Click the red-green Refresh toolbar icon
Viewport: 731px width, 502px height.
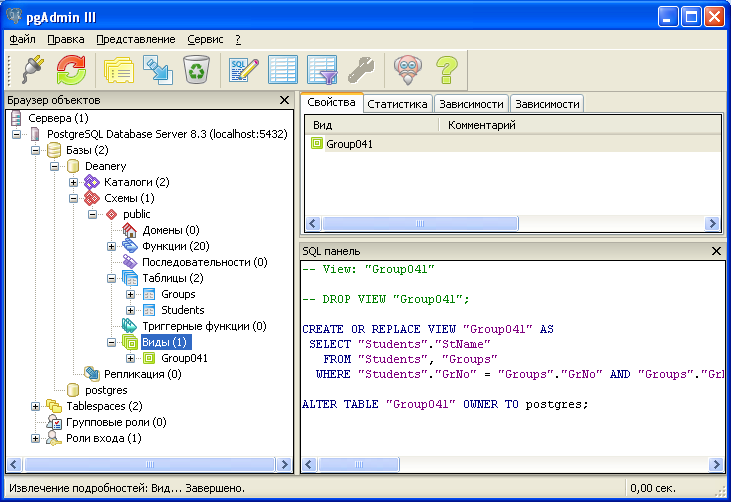(x=71, y=70)
